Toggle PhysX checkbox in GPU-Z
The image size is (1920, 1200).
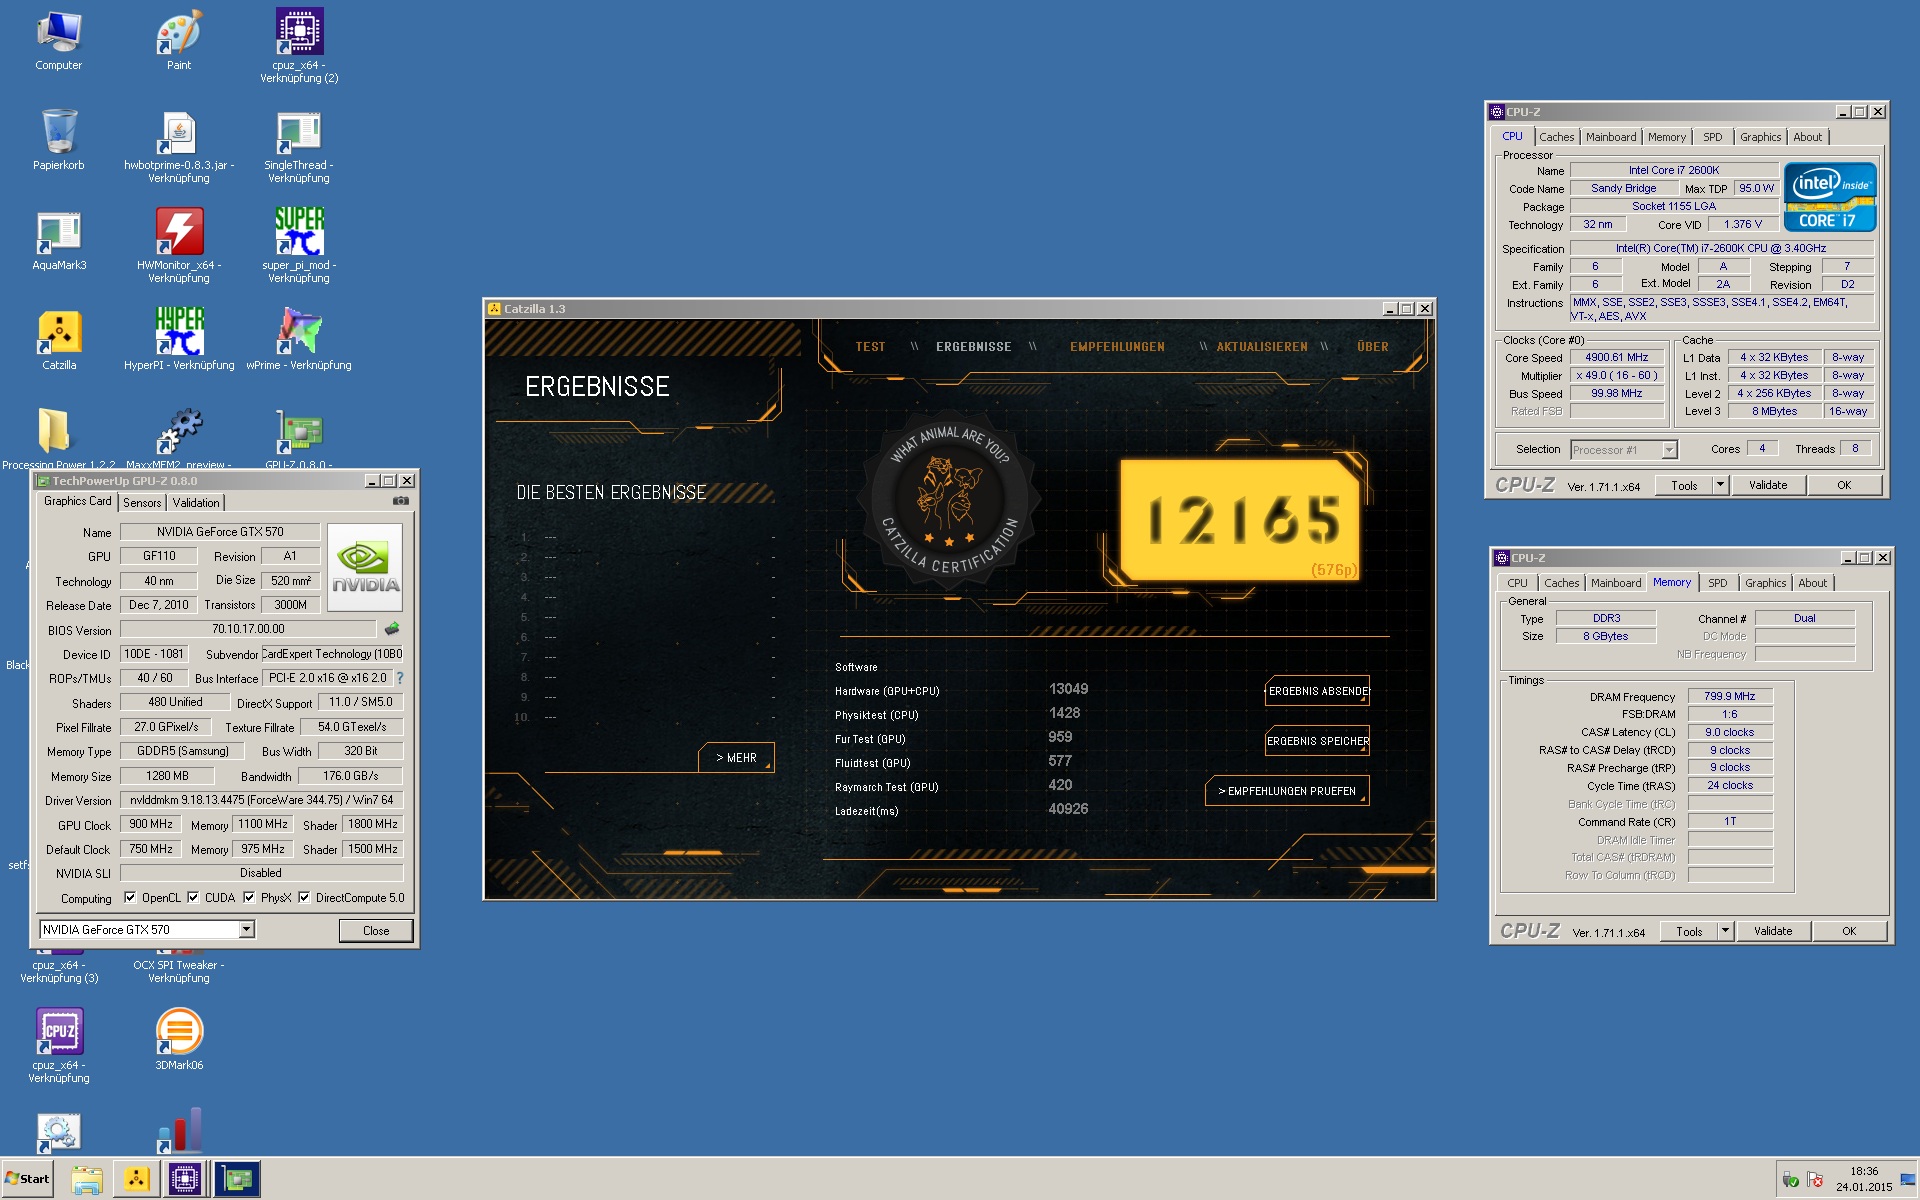(x=249, y=897)
